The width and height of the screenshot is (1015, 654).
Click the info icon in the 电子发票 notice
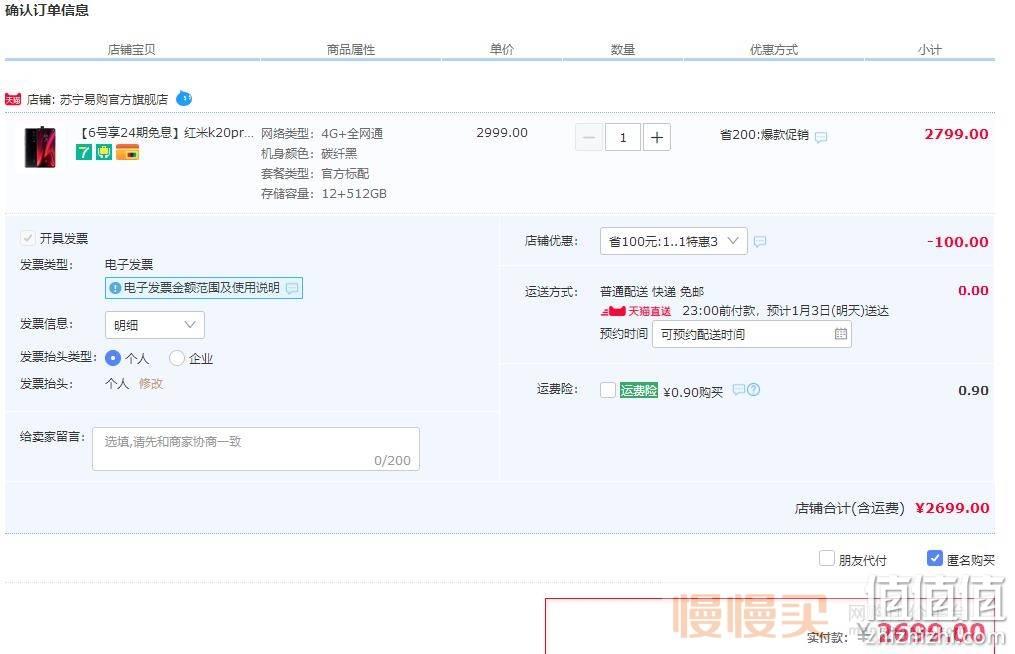click(x=115, y=288)
